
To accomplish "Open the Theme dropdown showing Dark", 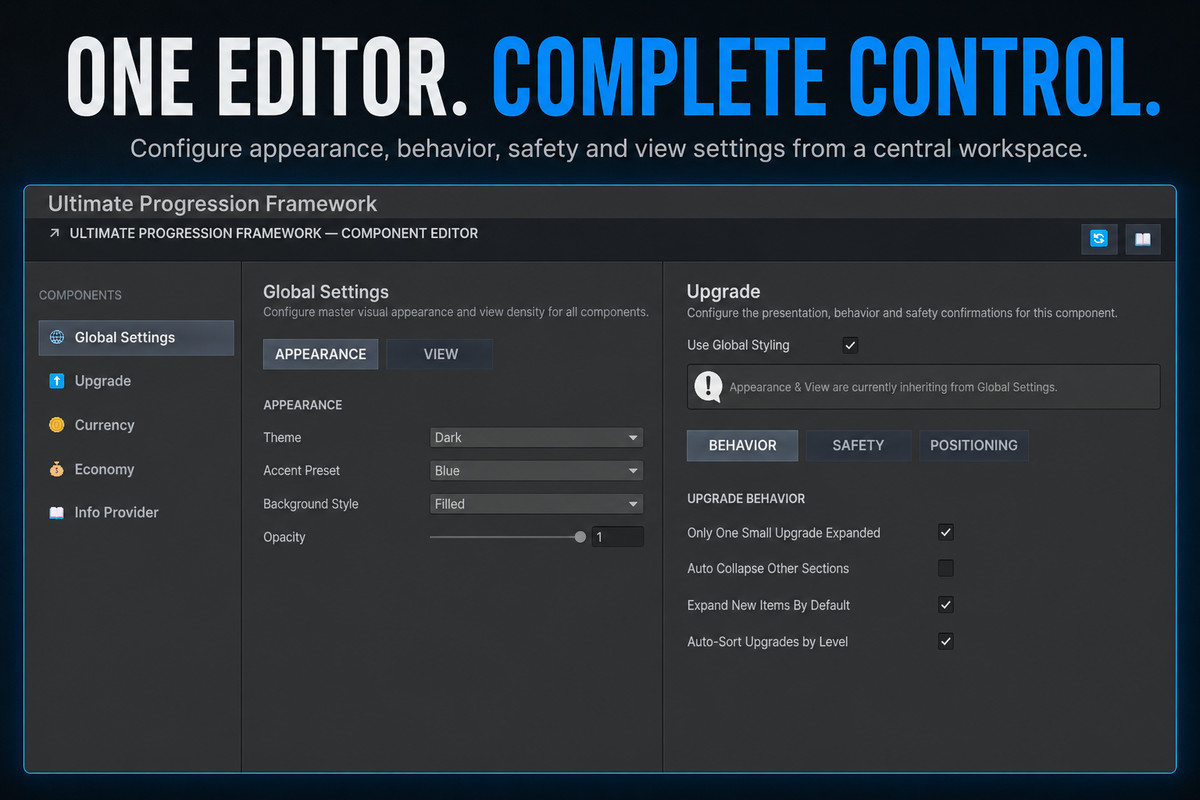I will 537,438.
